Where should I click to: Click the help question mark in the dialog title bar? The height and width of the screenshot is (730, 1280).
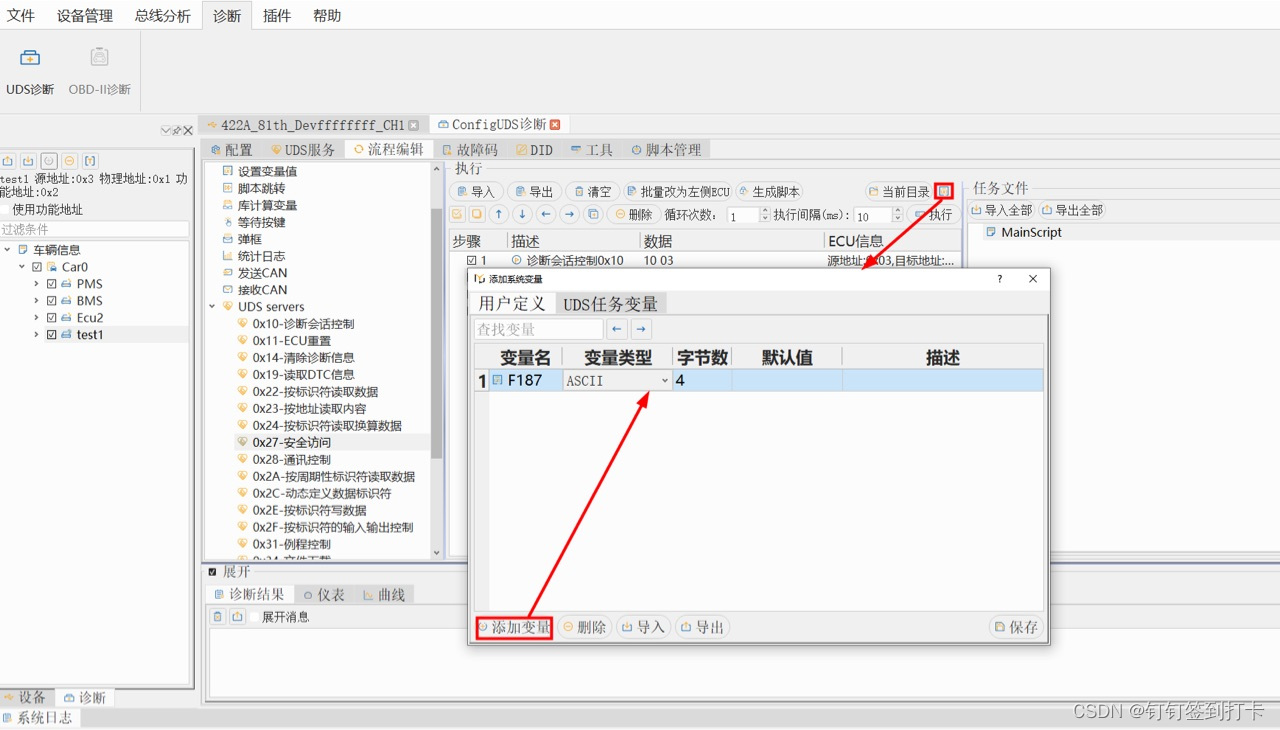point(999,279)
